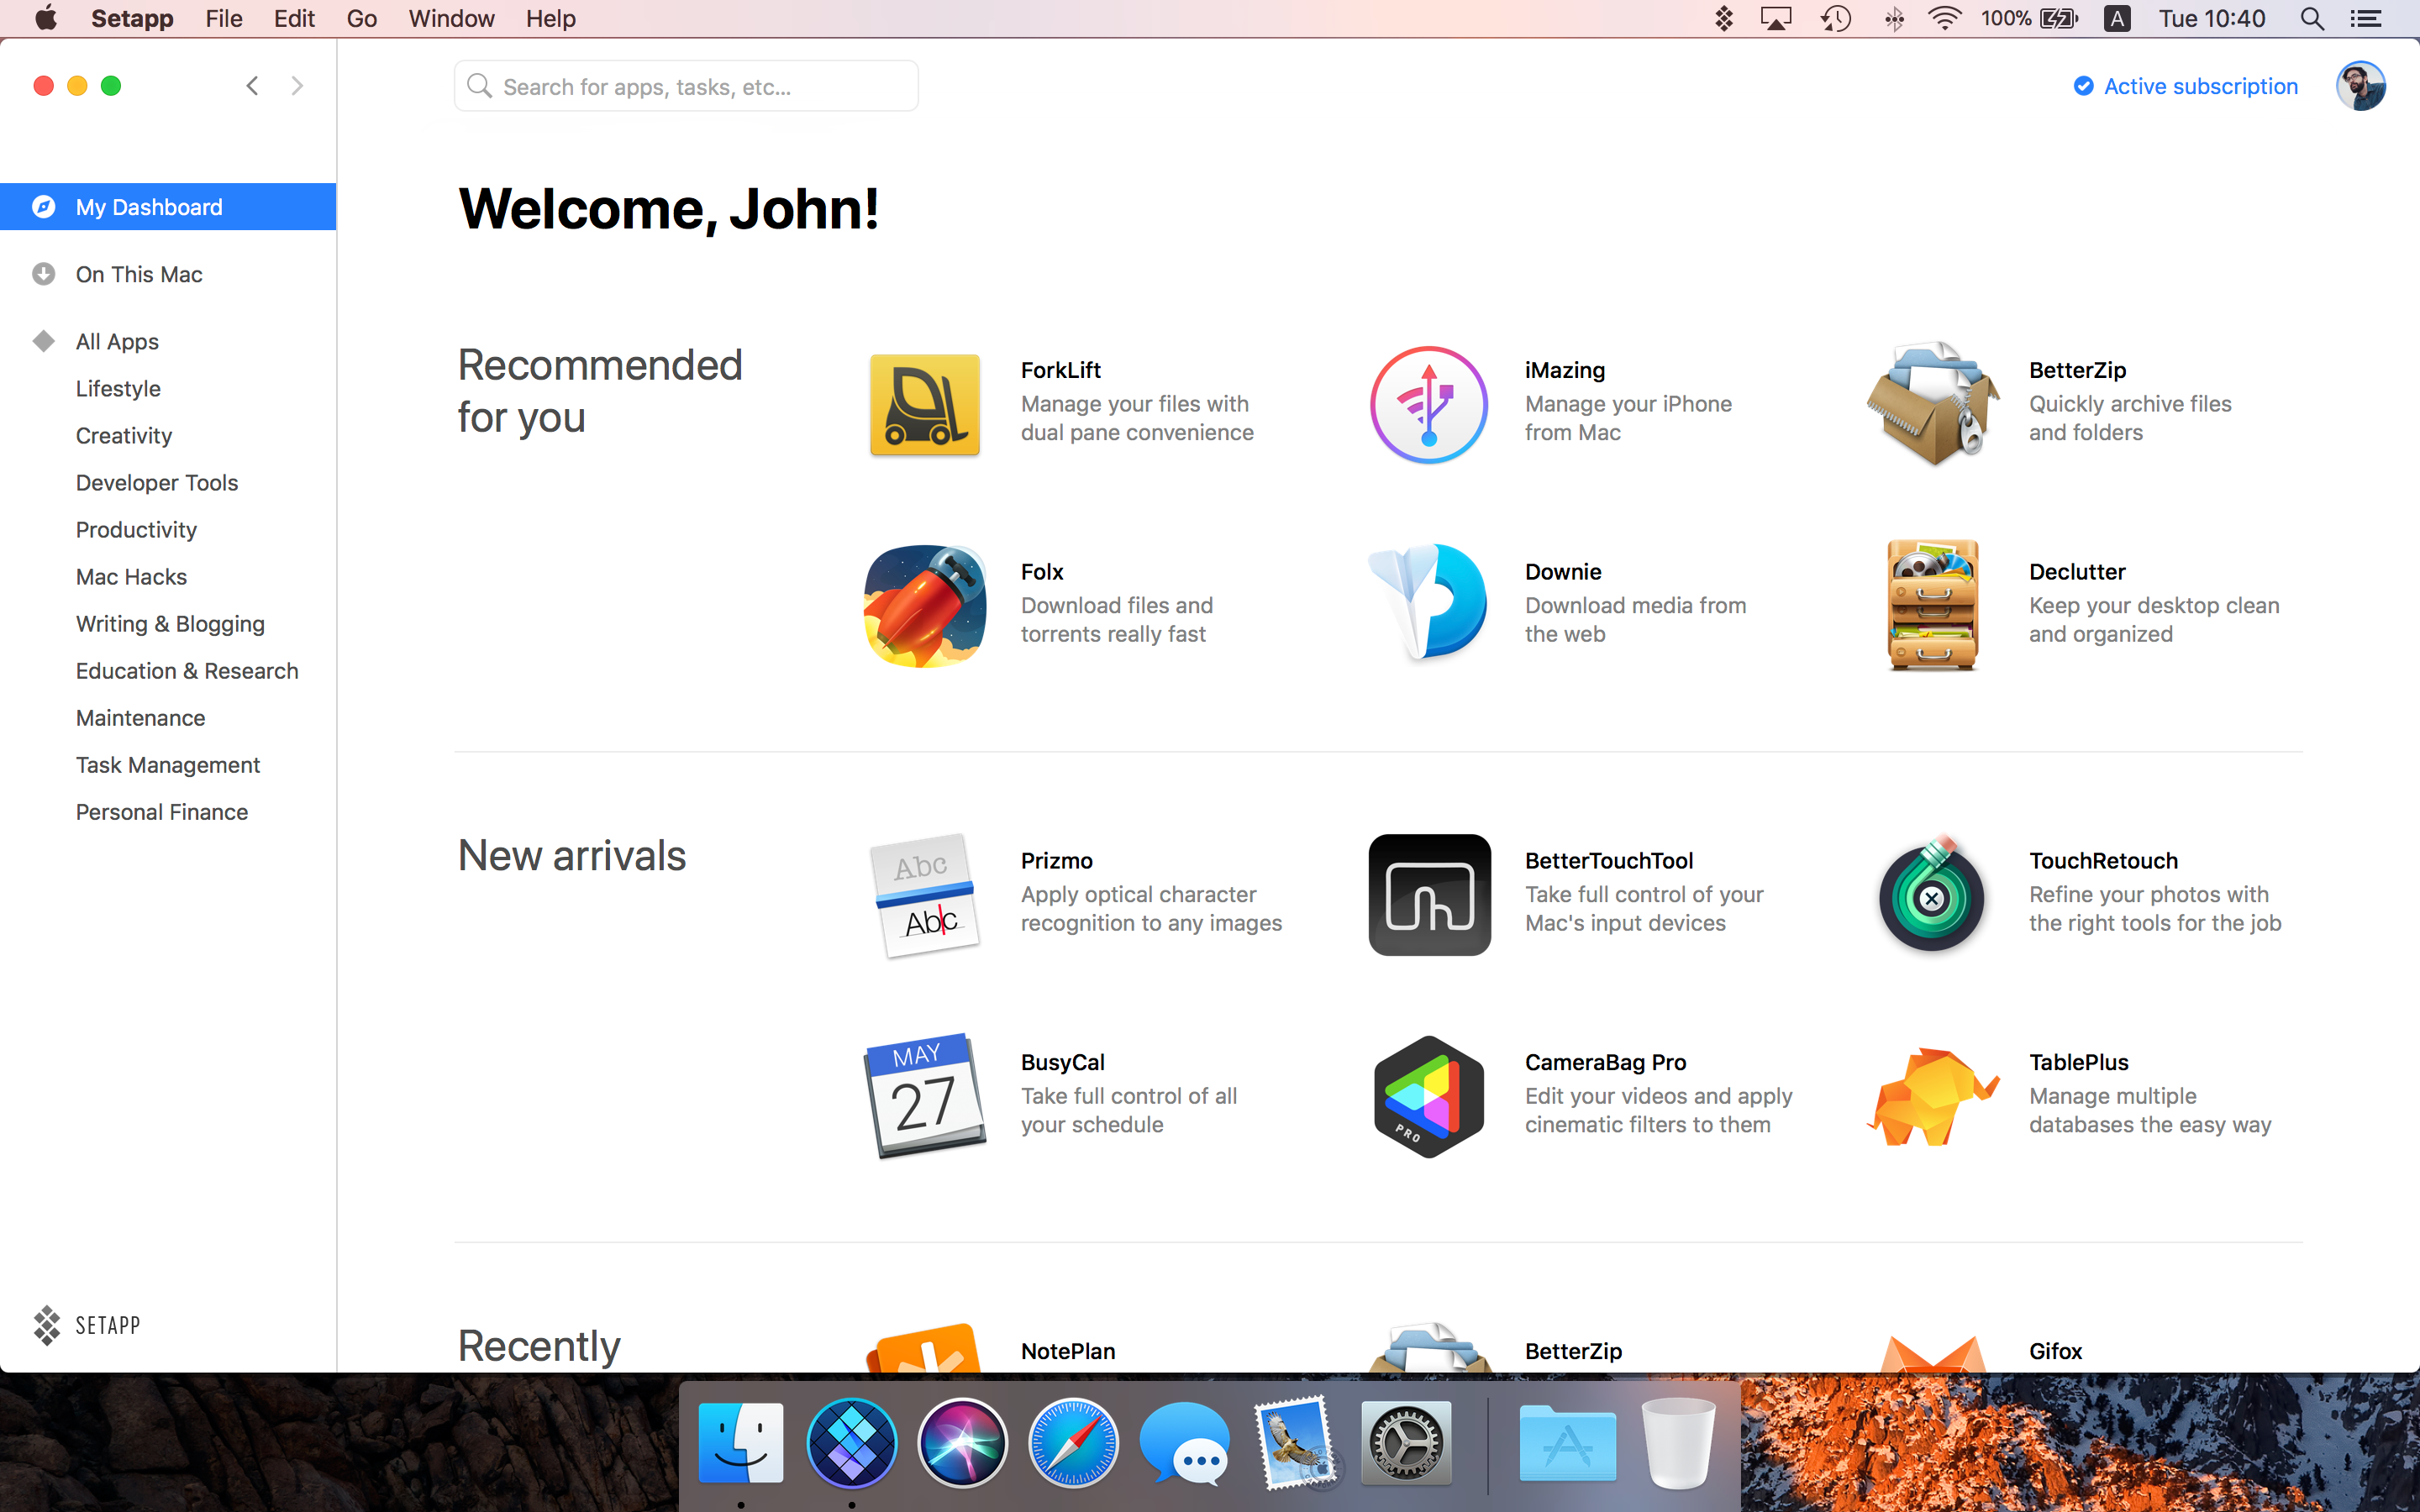Go back with the left arrow

(253, 86)
